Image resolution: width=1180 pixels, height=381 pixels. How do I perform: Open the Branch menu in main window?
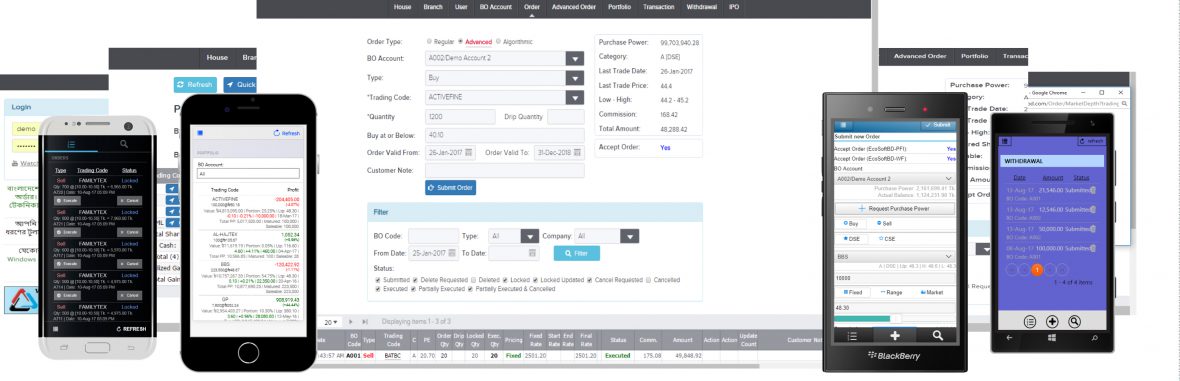click(x=433, y=7)
